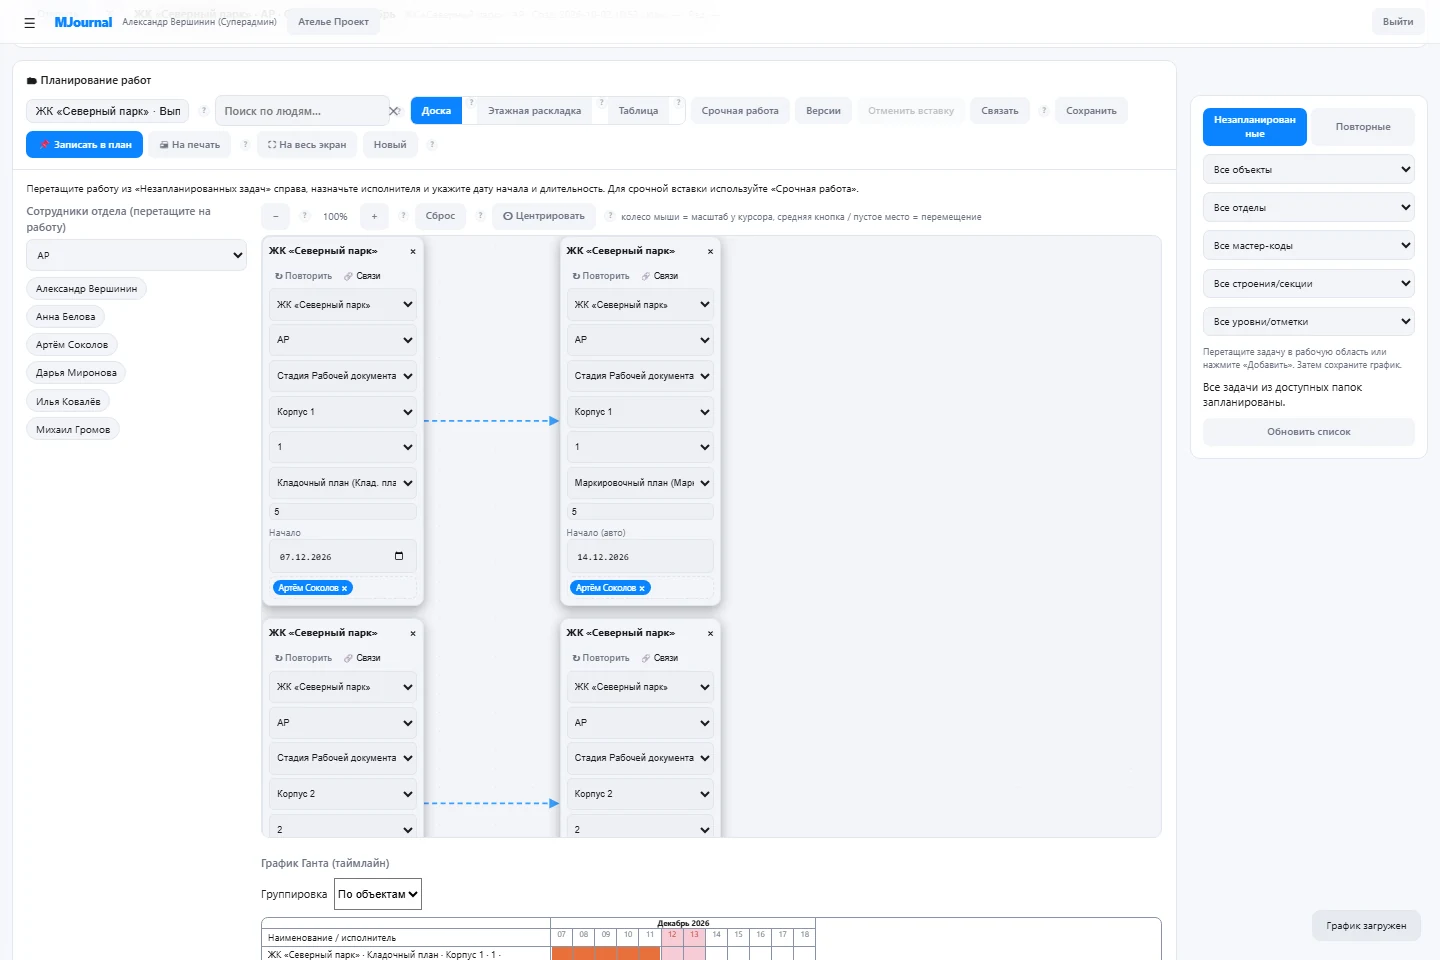The width and height of the screenshot is (1440, 960).
Task: Open the Кладочный план work type dropdown
Action: click(343, 483)
